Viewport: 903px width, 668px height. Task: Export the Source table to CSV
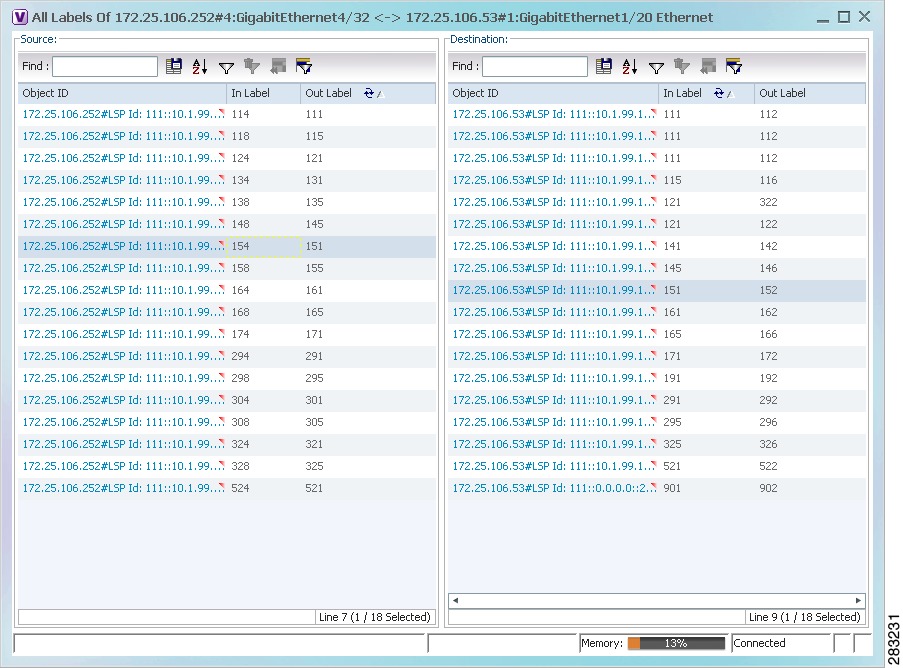(173, 66)
